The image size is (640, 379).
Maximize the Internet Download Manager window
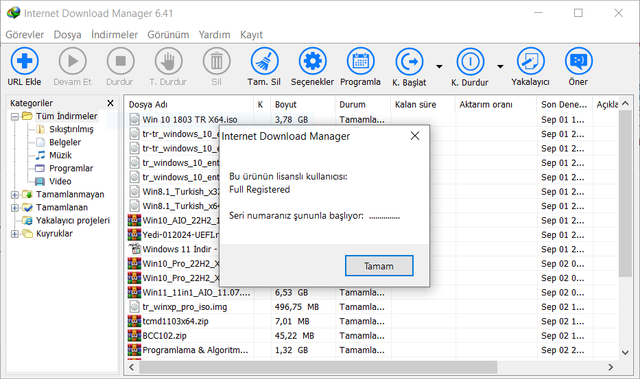(578, 13)
